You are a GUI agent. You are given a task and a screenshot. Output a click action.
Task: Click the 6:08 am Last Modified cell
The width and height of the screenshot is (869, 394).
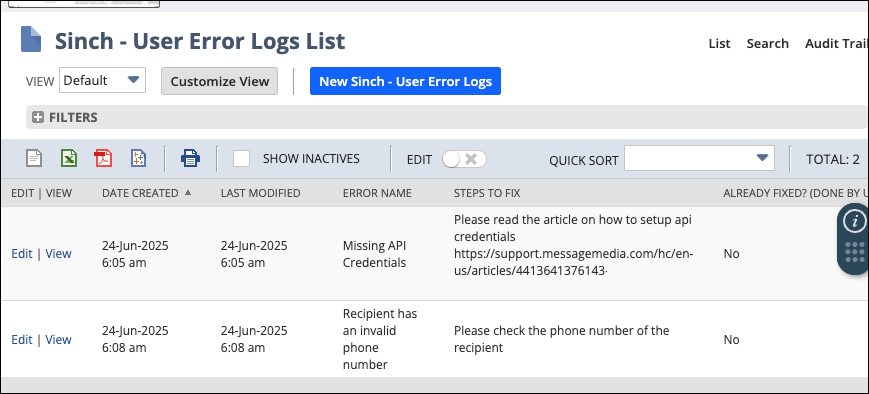(x=254, y=339)
